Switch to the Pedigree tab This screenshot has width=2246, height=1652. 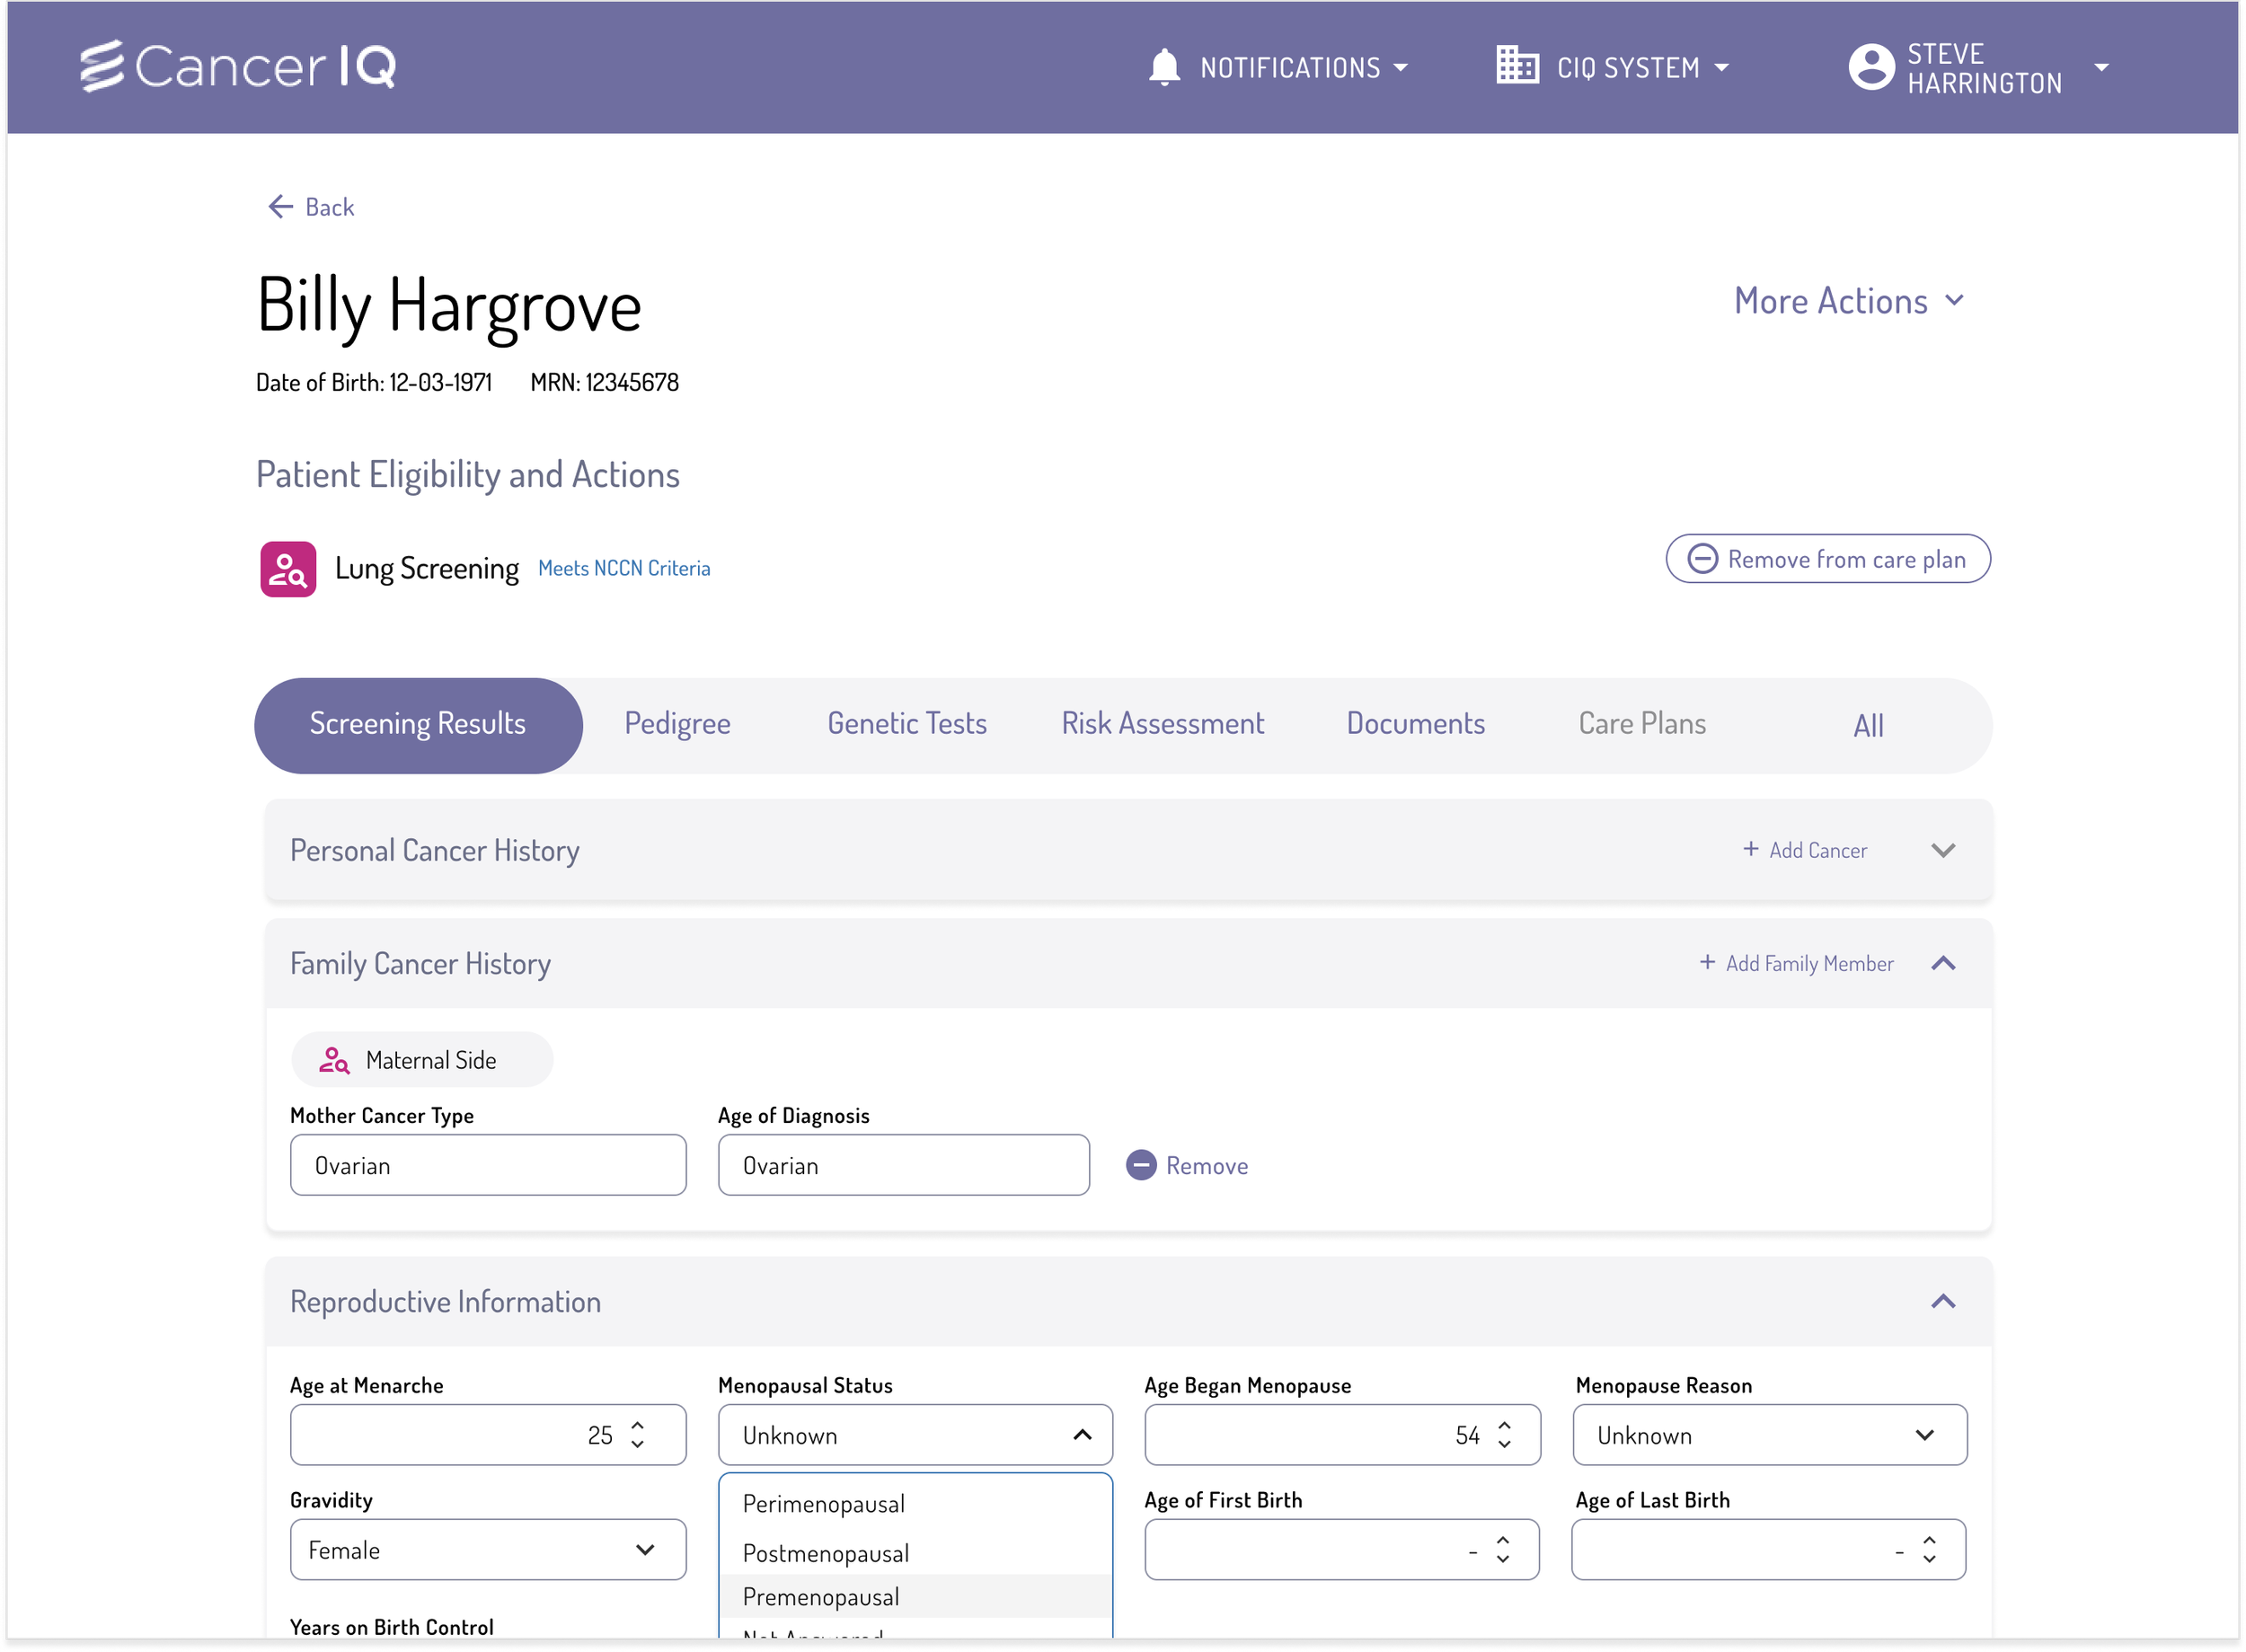(x=677, y=724)
